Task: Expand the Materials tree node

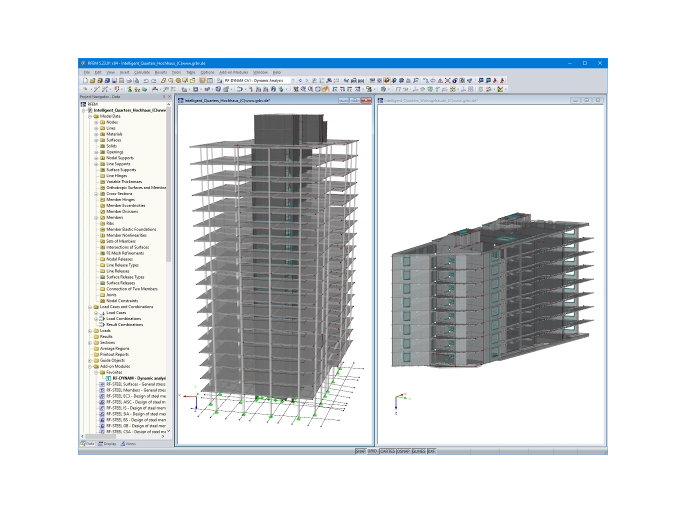Action: 96,134
